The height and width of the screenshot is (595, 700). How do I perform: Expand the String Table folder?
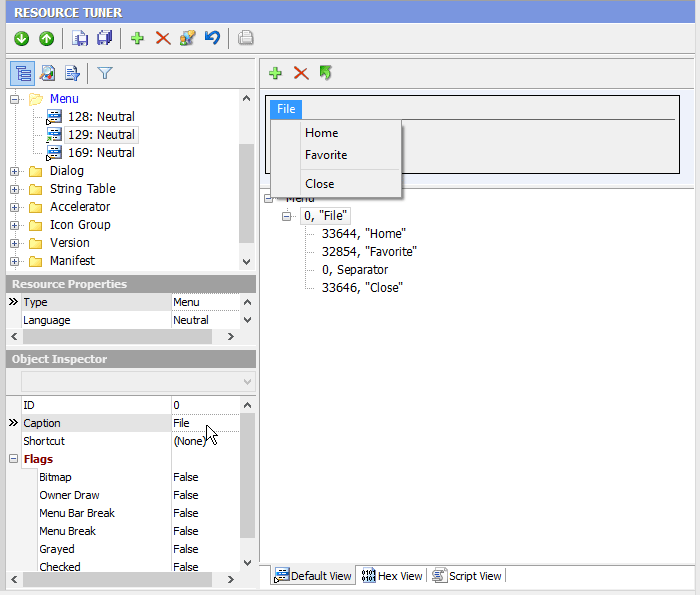tap(14, 189)
